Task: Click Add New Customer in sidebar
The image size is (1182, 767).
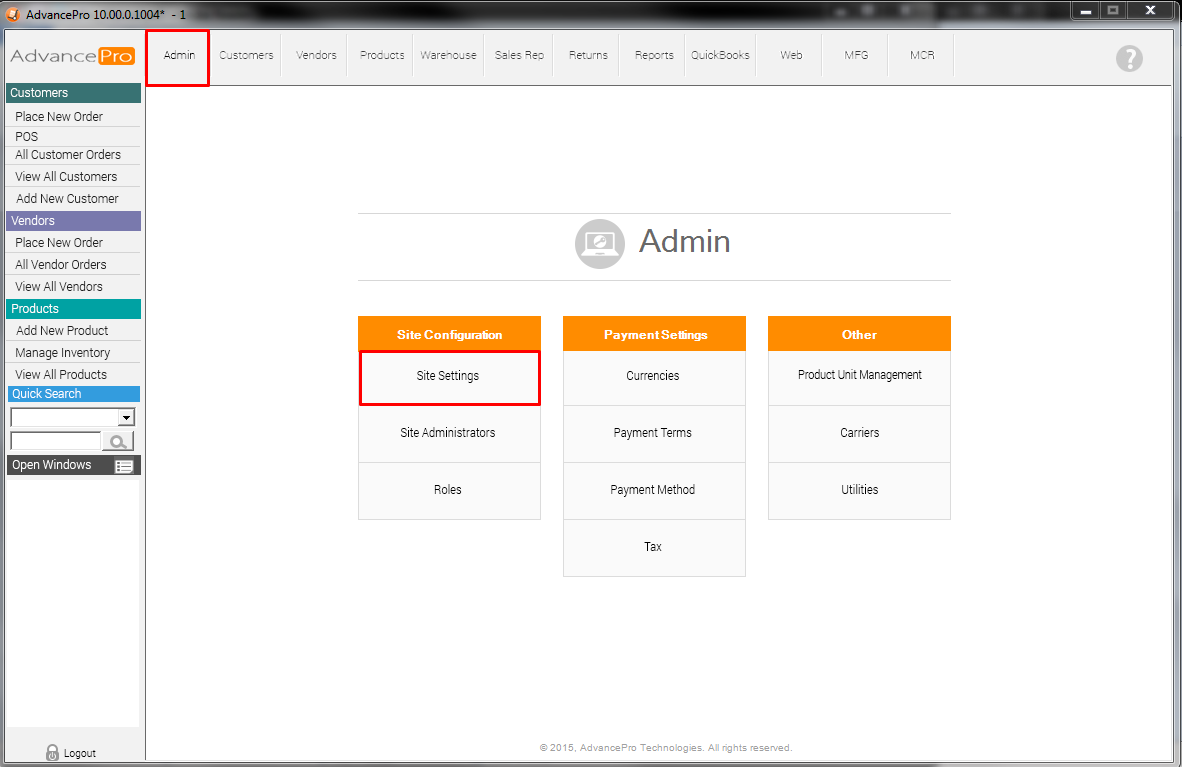Action: coord(67,199)
